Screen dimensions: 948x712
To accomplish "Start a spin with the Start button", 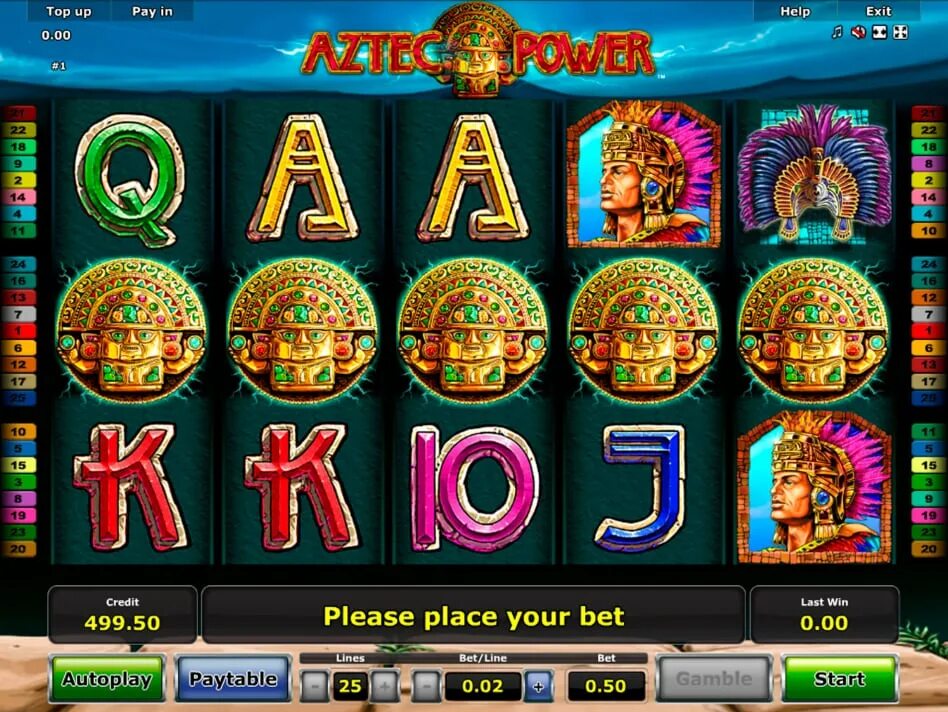I will click(839, 679).
